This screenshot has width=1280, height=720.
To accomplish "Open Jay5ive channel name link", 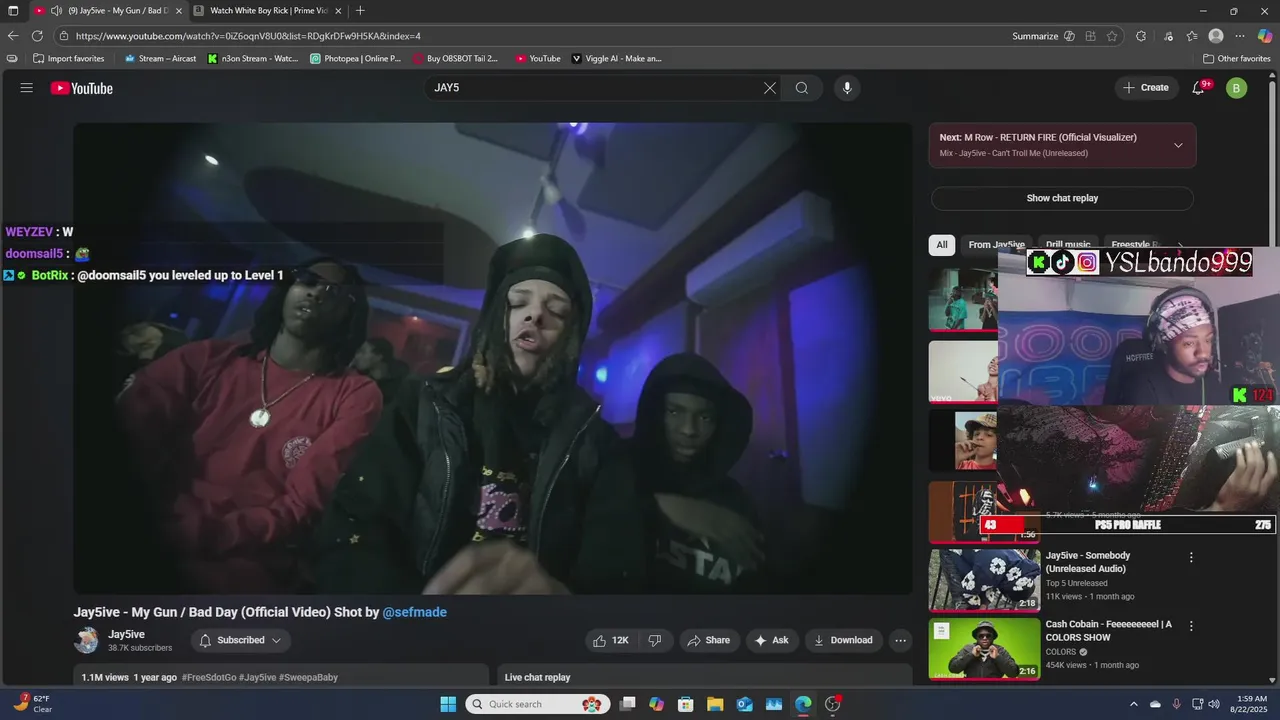I will pyautogui.click(x=126, y=634).
